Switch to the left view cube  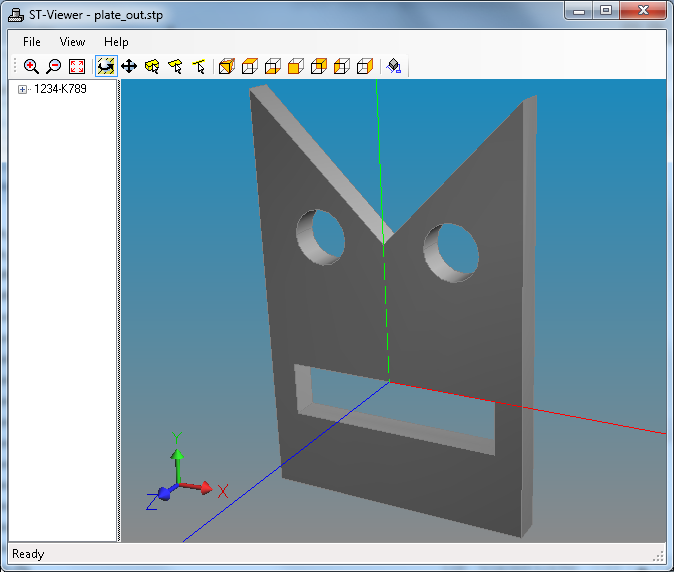[x=342, y=66]
